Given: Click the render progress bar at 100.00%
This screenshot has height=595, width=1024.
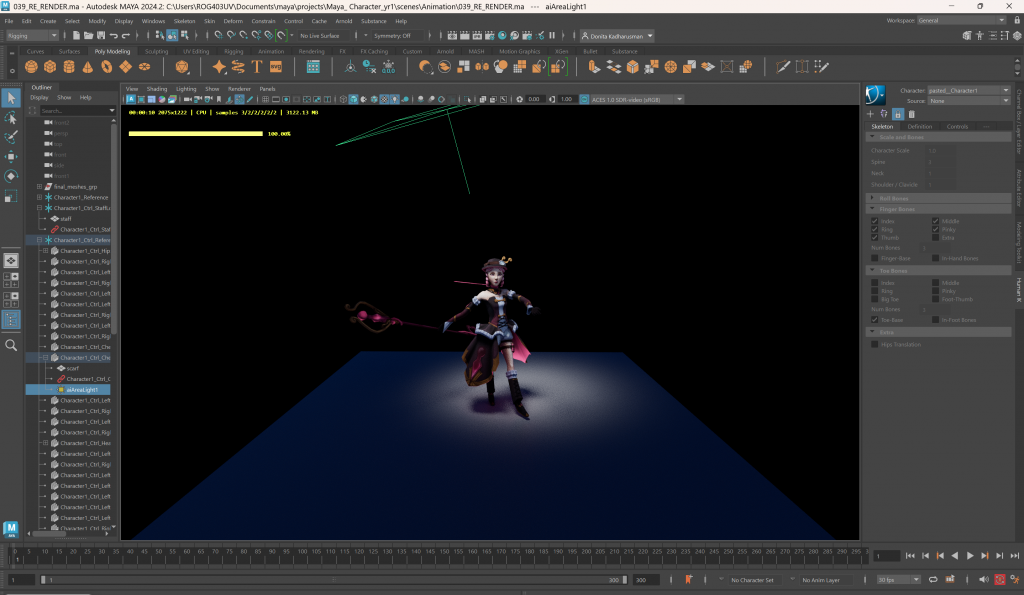Looking at the screenshot, I should [x=196, y=134].
